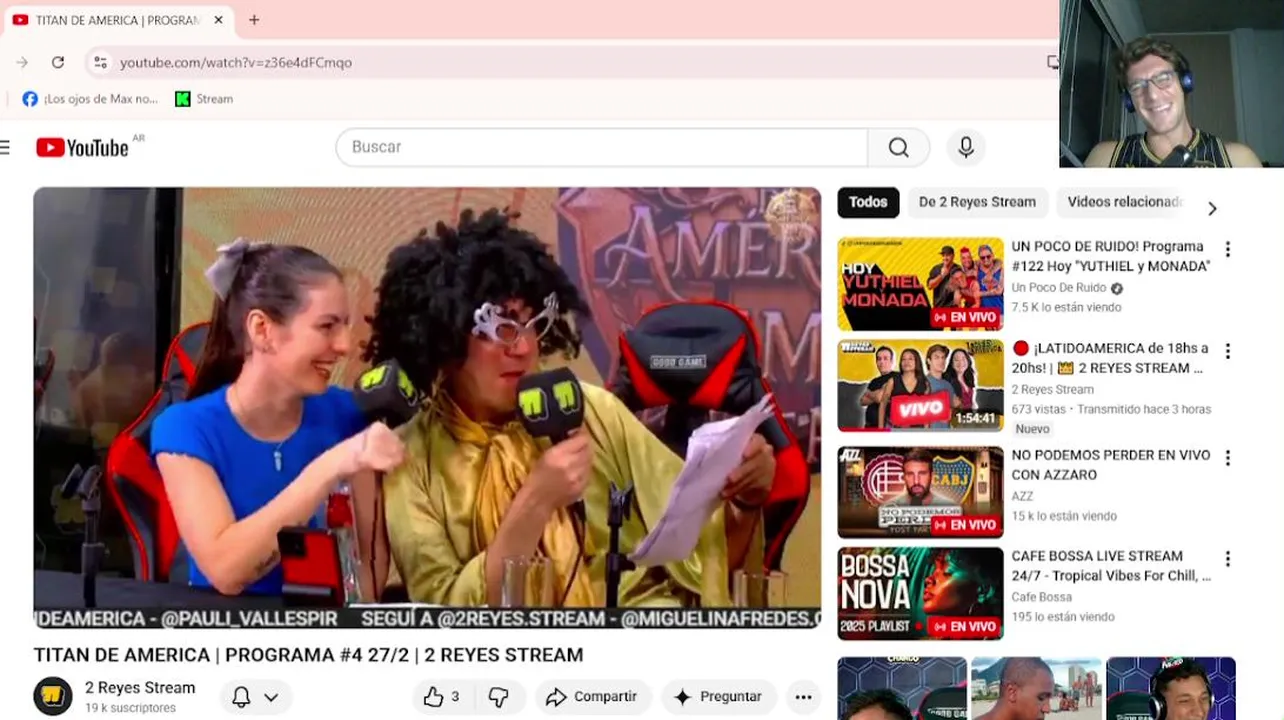
Task: Open the 2 Reyes Stream channel avatar
Action: tap(53, 696)
